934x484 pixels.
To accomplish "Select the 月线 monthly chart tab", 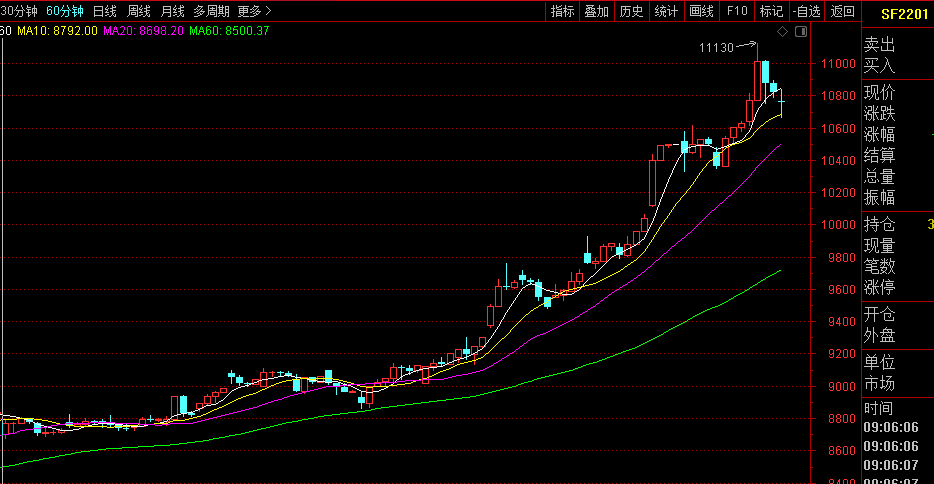I will [x=172, y=11].
